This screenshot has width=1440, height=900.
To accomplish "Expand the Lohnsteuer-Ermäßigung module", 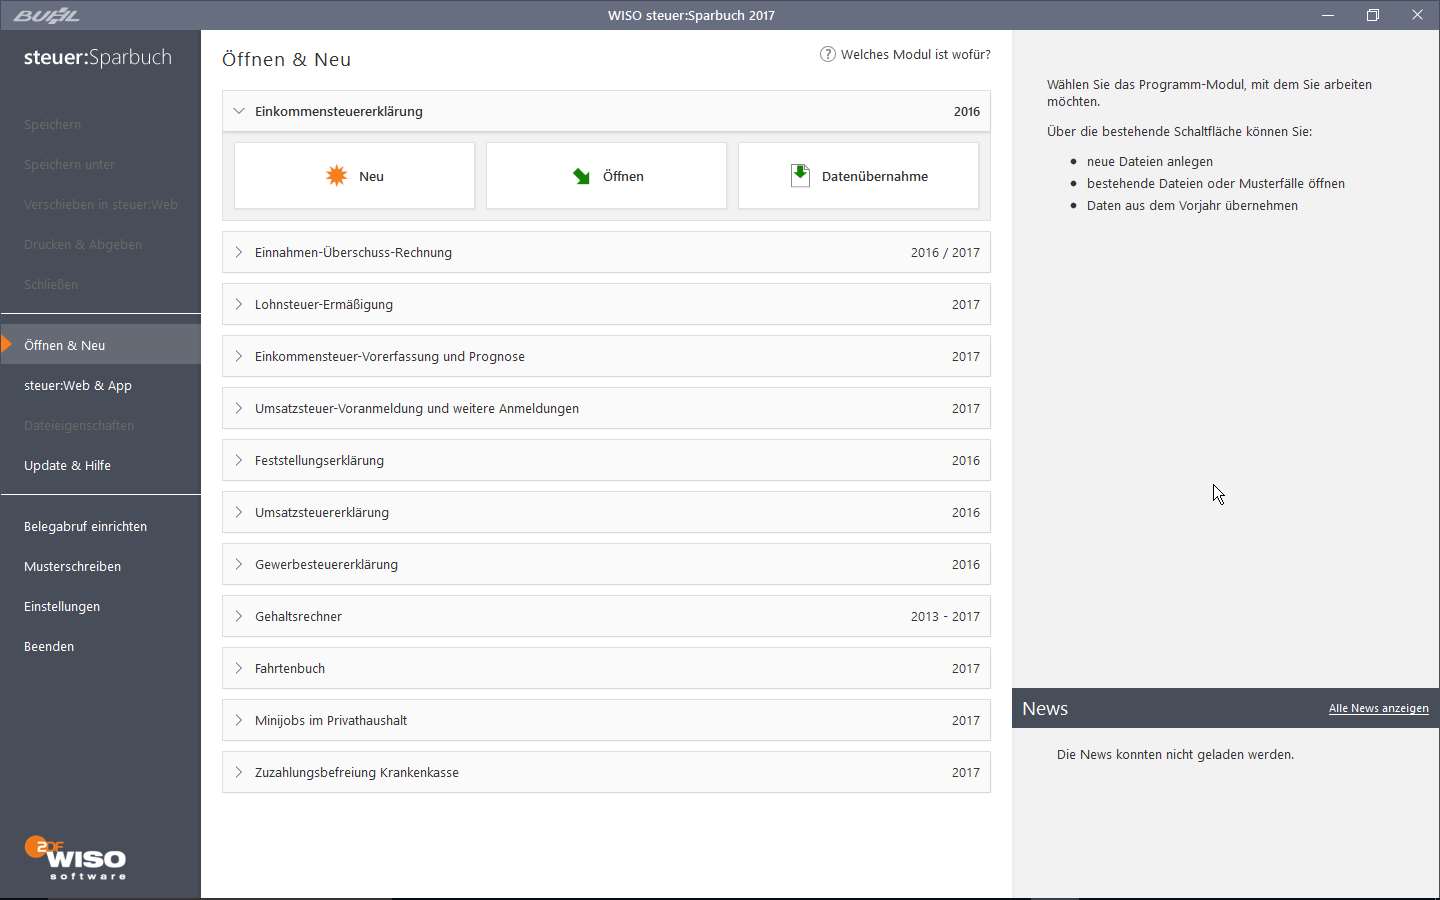I will point(239,305).
